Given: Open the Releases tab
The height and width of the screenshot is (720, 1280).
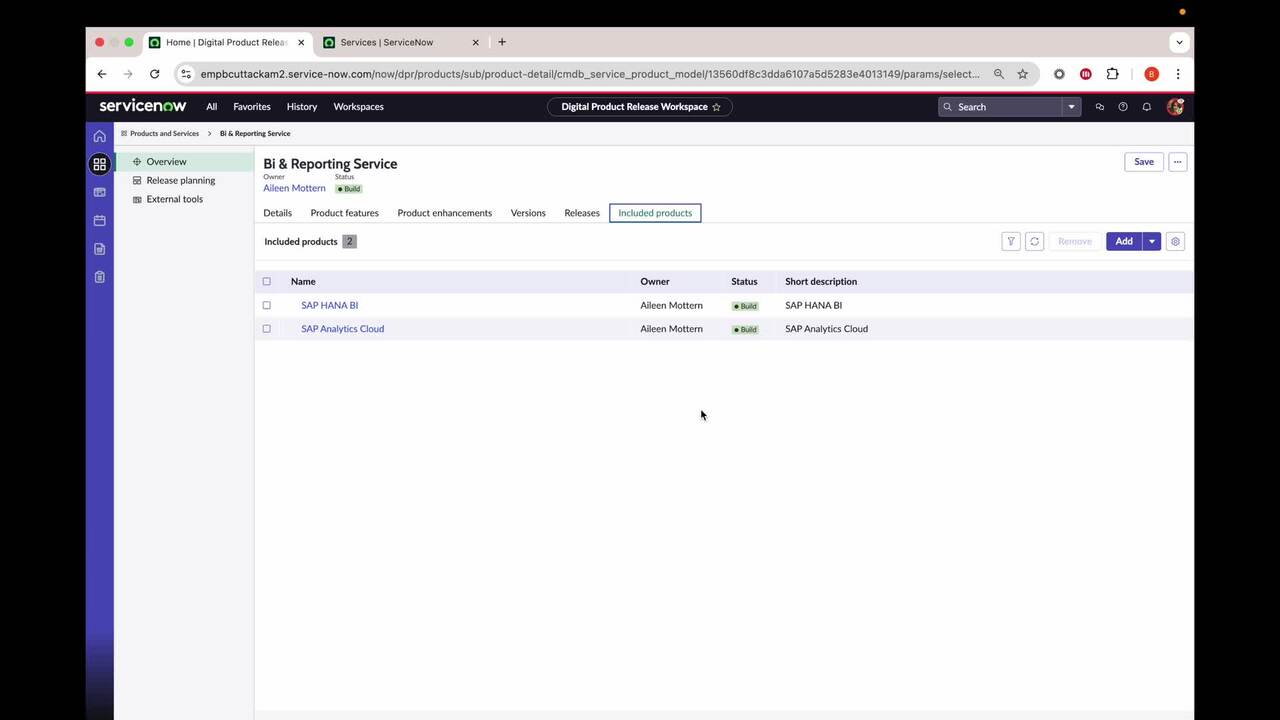Looking at the screenshot, I should [x=581, y=212].
